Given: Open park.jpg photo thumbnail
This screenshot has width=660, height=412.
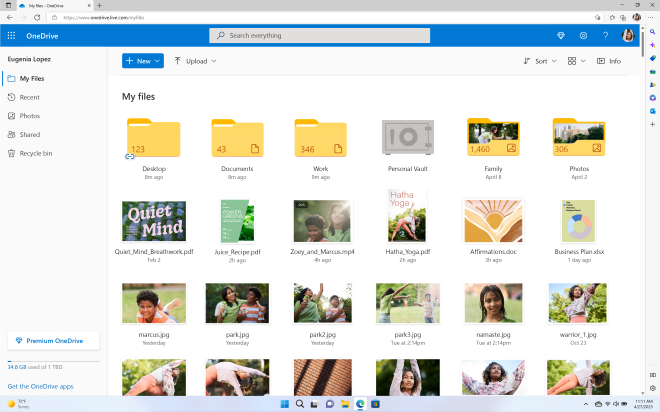Looking at the screenshot, I should click(237, 303).
